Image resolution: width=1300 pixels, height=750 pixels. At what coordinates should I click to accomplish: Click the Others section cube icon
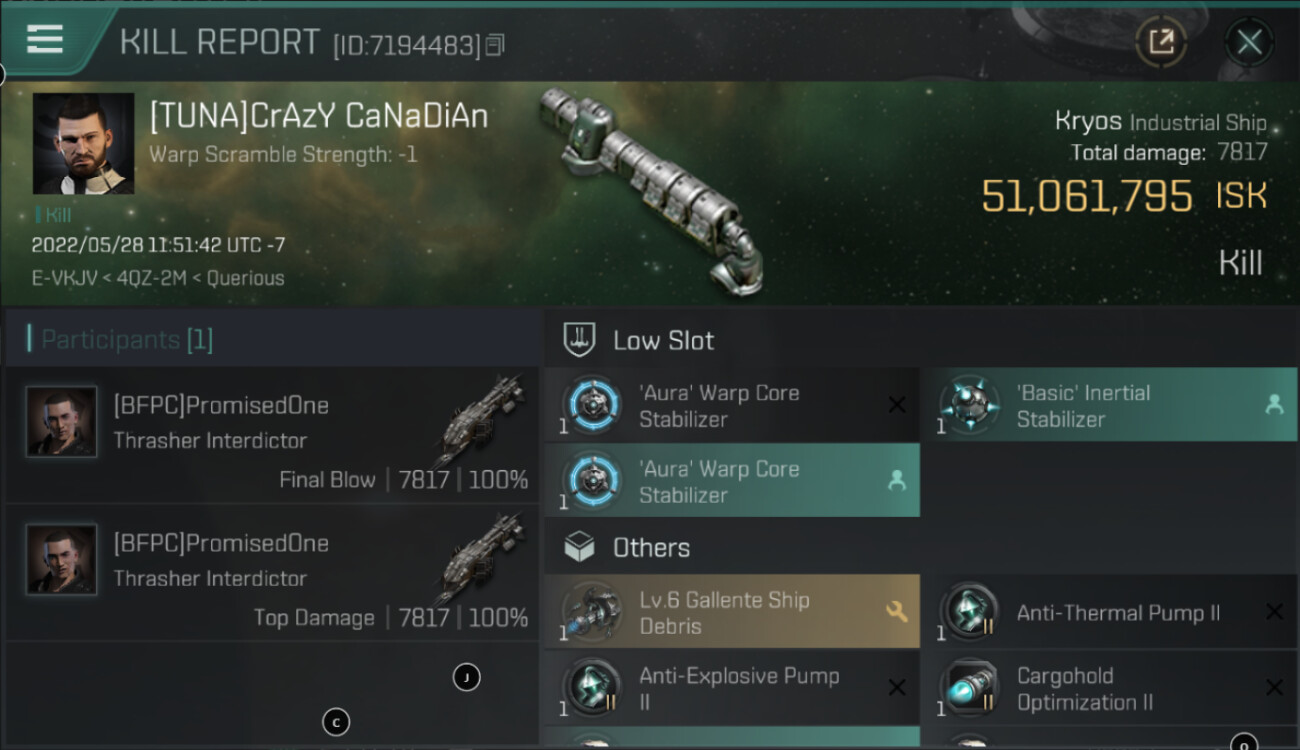coord(581,547)
